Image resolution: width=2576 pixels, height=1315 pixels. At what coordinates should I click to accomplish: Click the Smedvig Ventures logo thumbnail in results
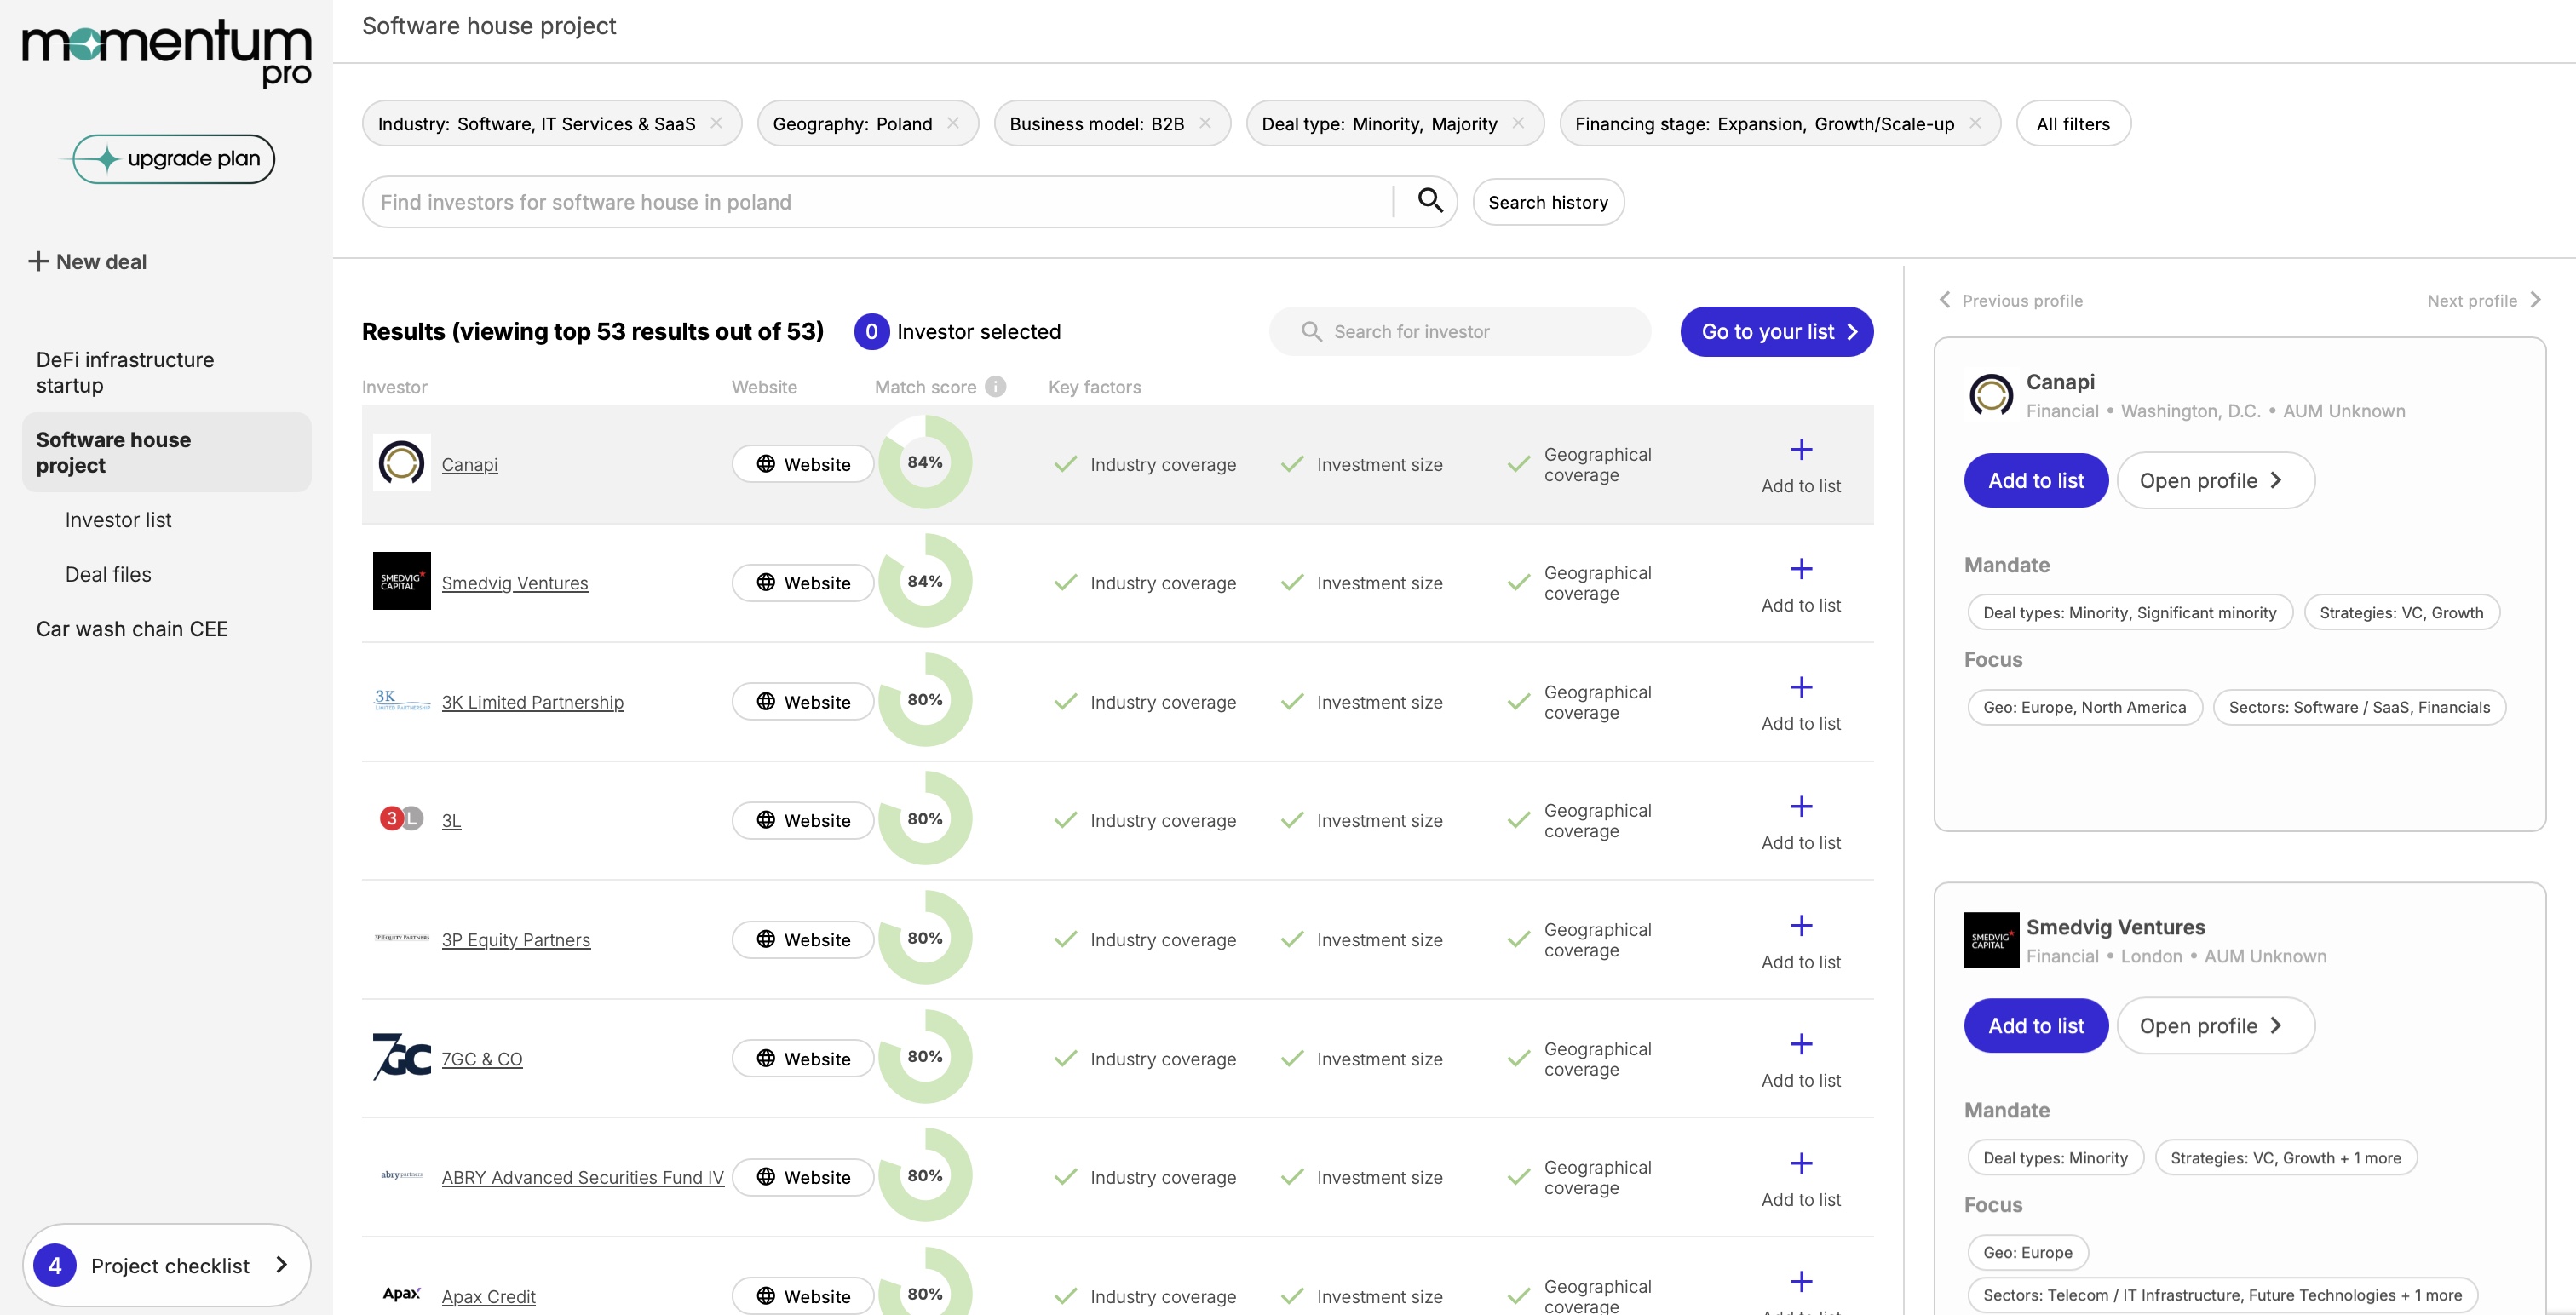point(401,581)
